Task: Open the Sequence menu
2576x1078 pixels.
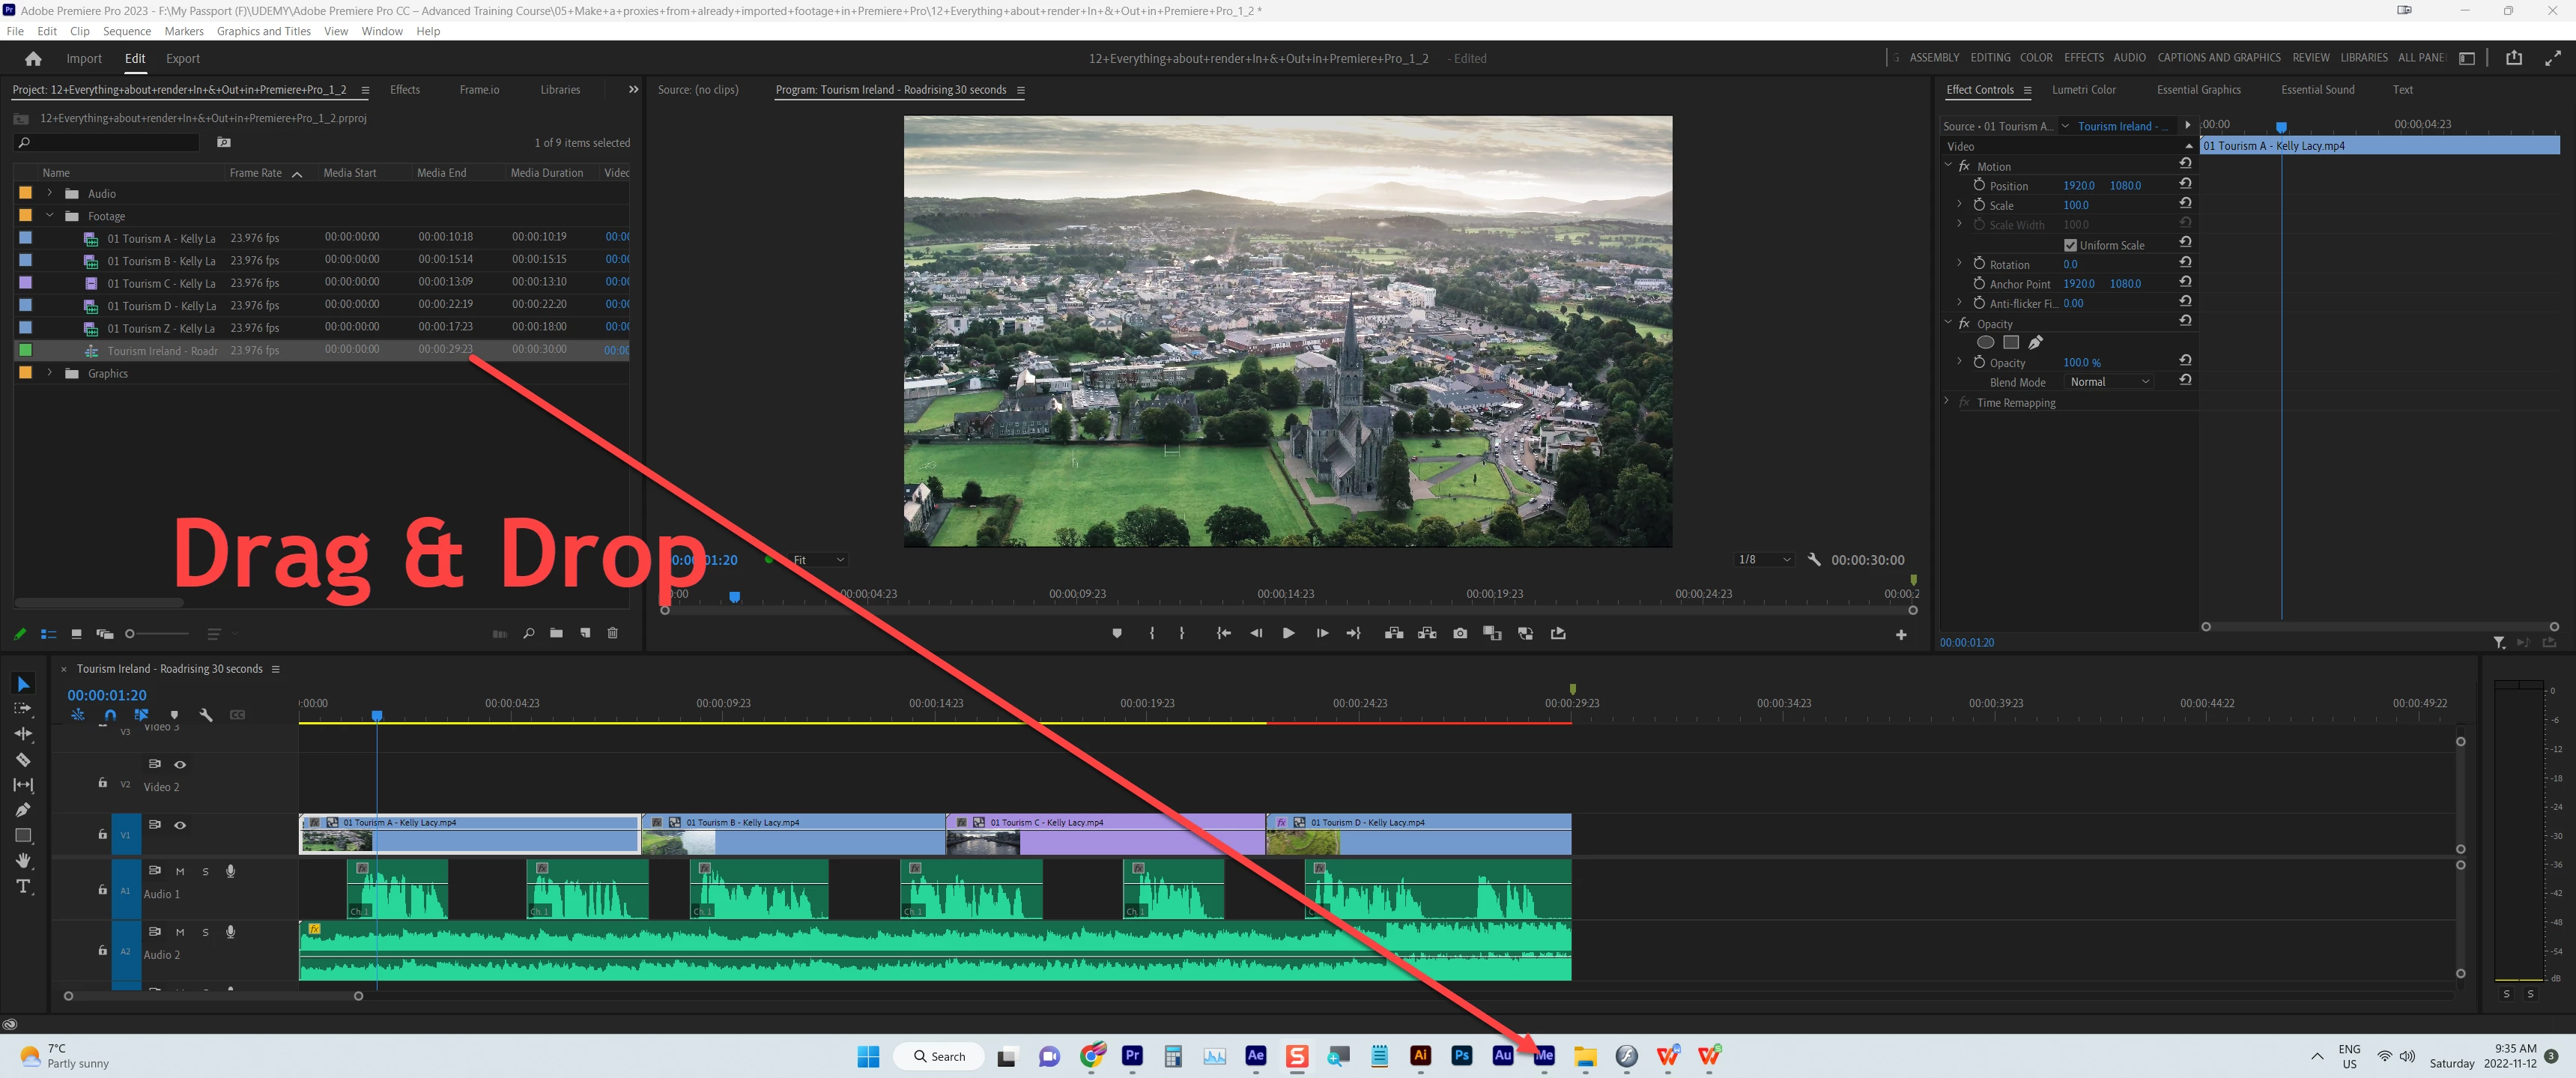Action: click(126, 31)
